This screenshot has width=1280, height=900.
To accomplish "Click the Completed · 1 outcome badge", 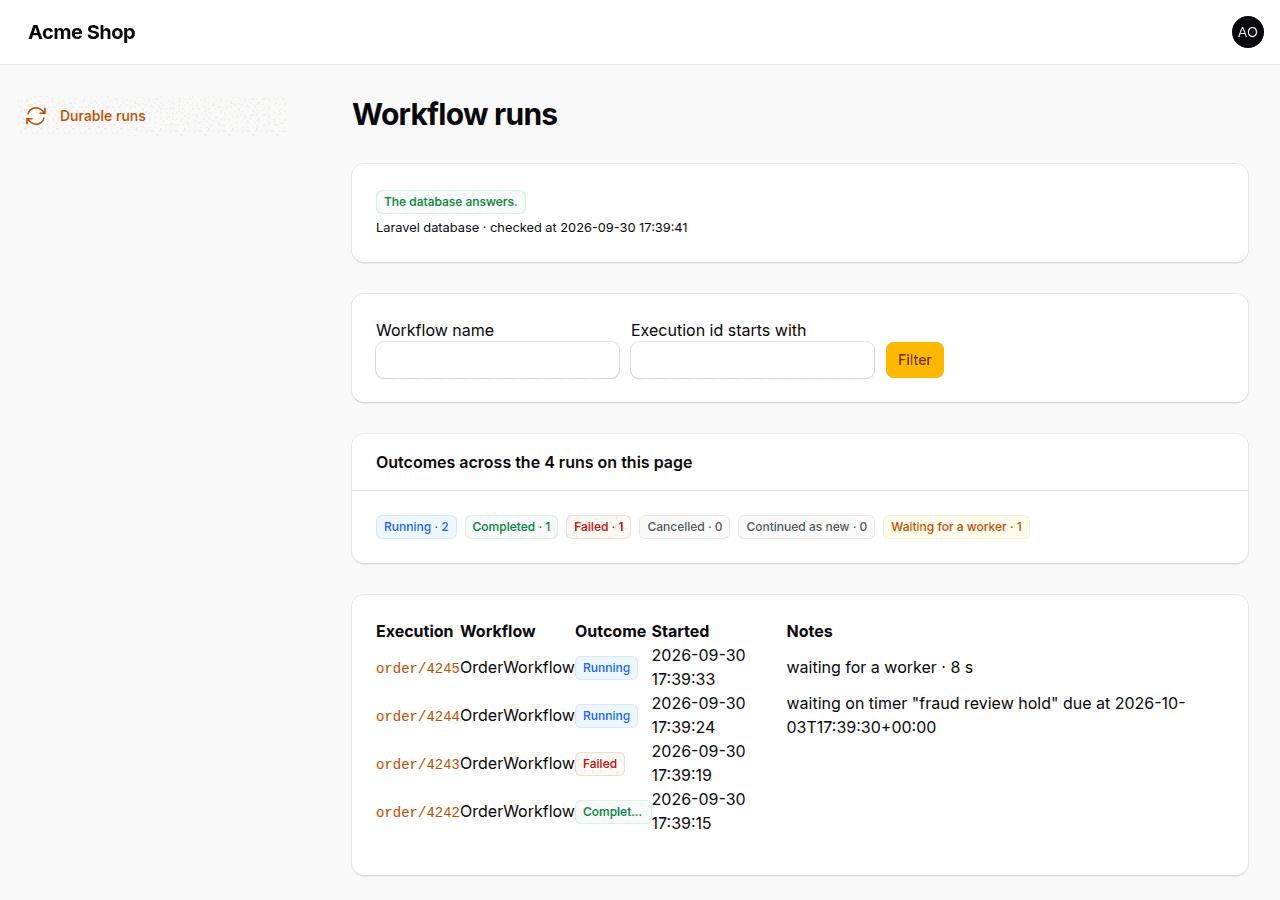I will (x=511, y=527).
